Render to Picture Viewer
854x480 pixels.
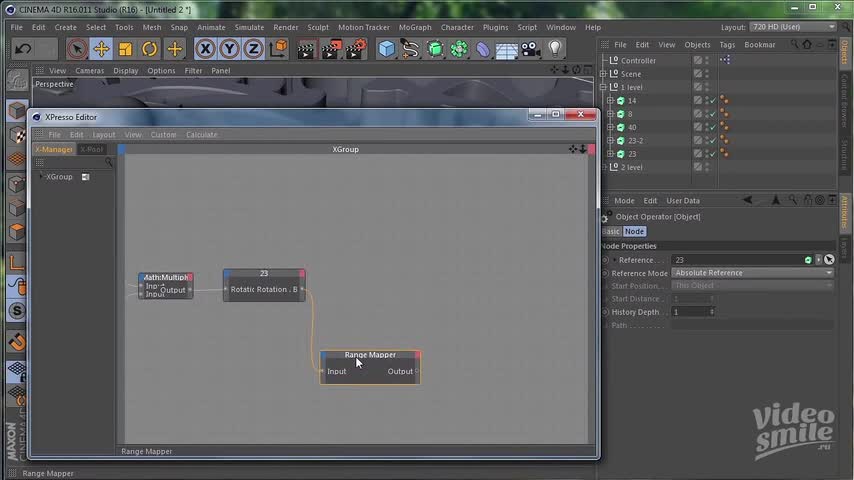[x=331, y=49]
